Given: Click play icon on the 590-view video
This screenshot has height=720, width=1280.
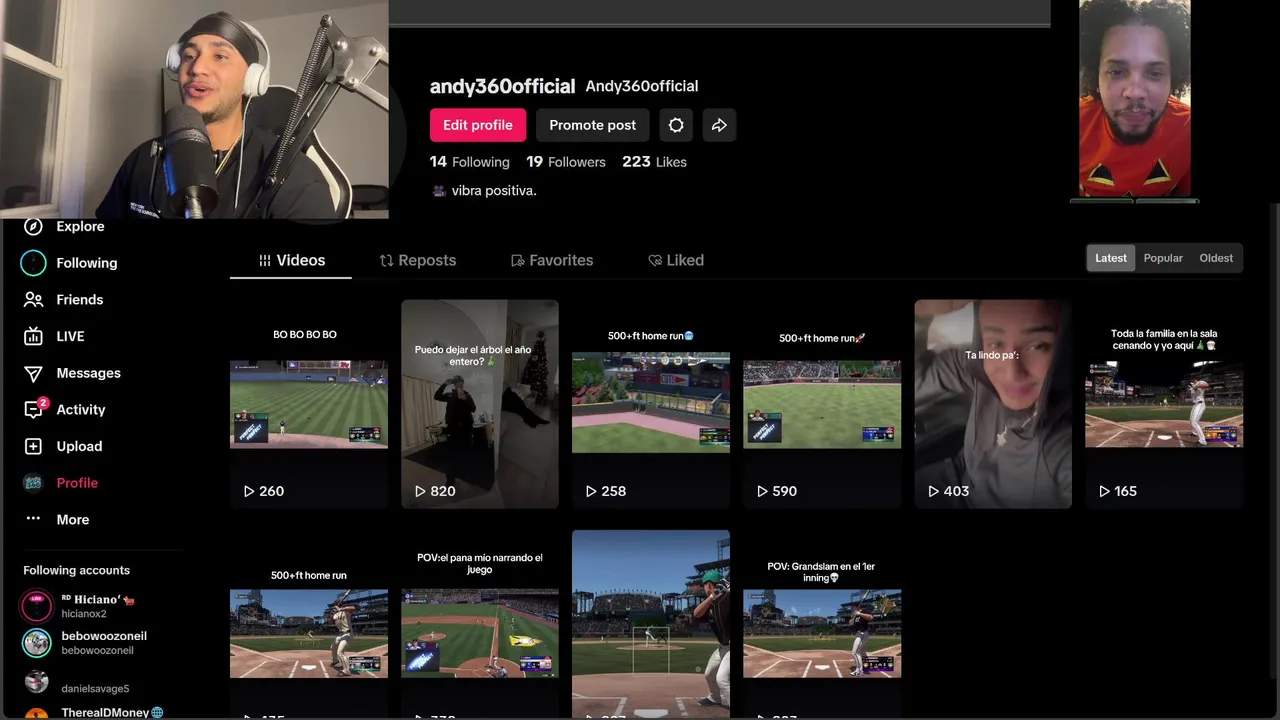Looking at the screenshot, I should tap(762, 491).
